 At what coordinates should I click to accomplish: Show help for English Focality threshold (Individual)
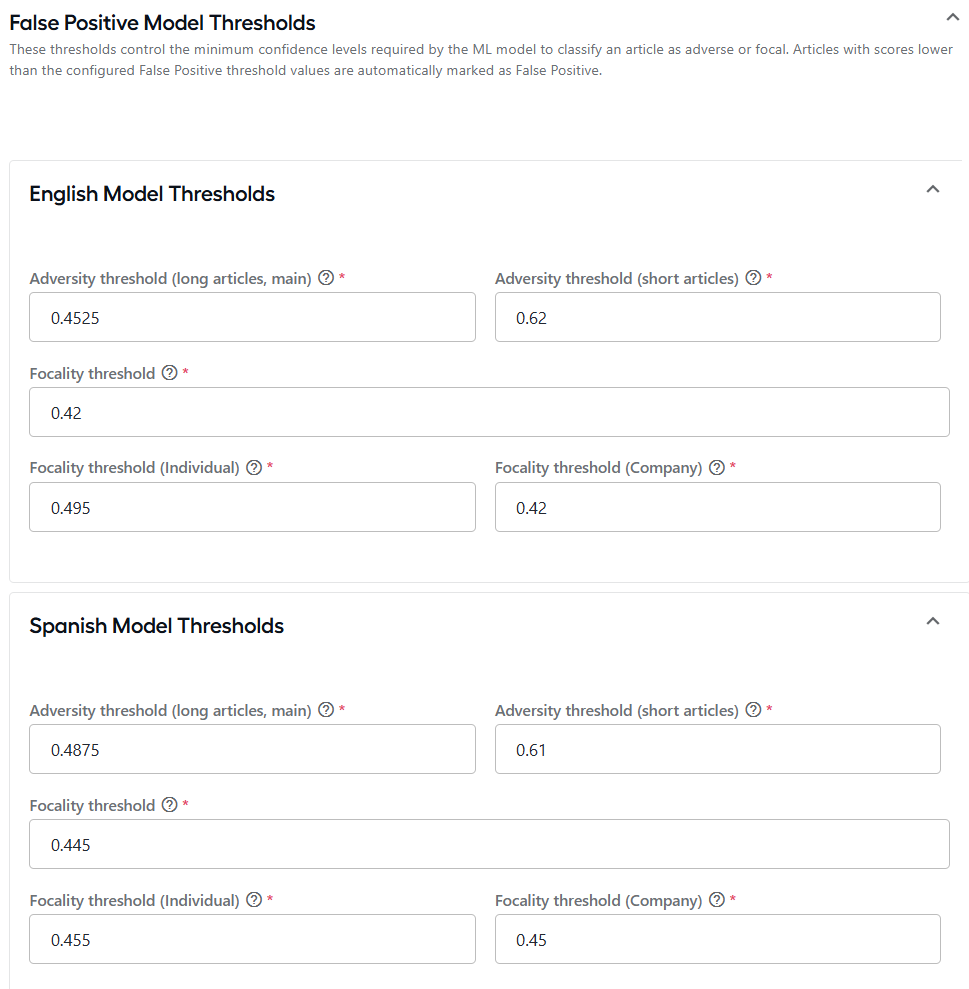254,467
